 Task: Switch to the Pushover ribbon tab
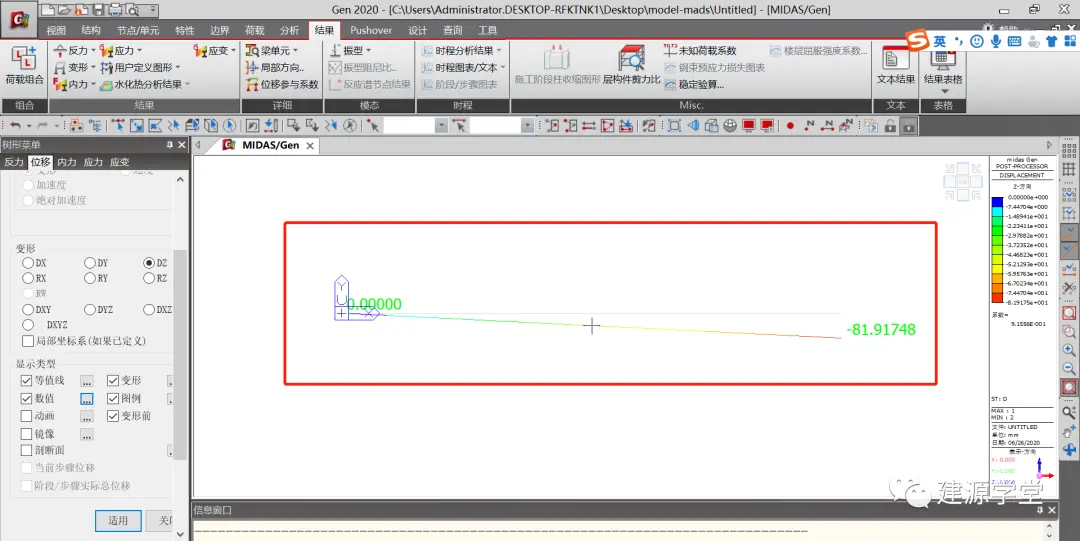(x=371, y=30)
